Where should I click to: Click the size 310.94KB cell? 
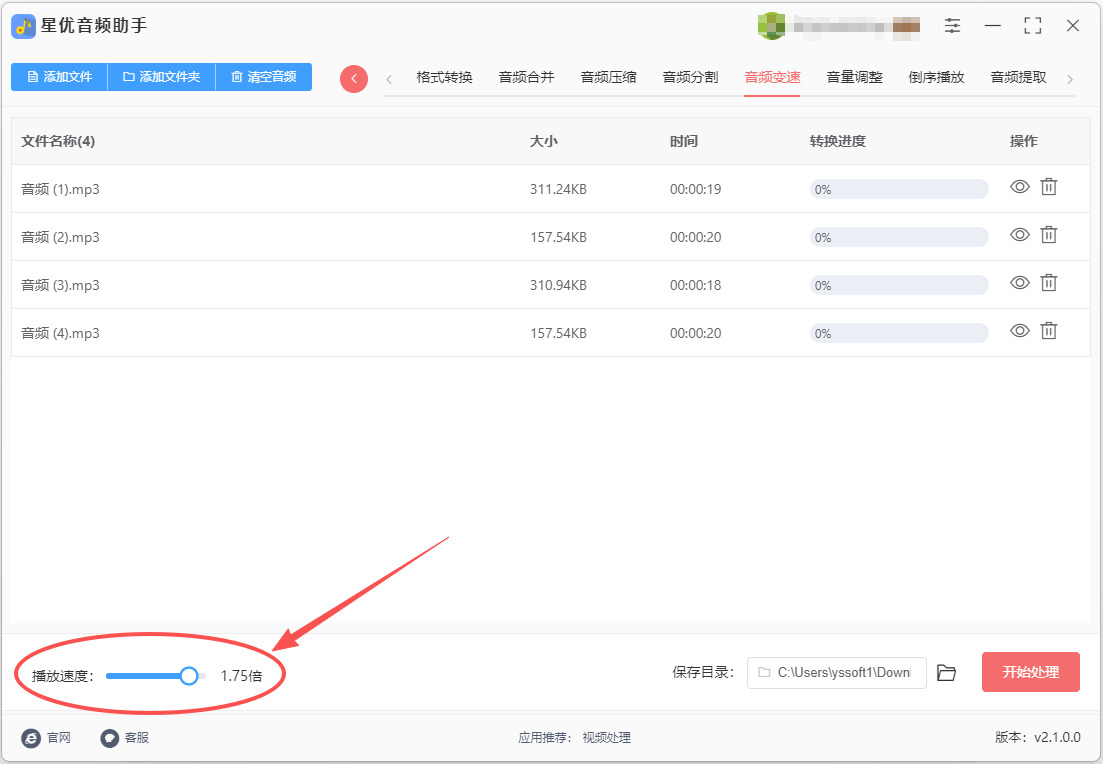pos(559,285)
